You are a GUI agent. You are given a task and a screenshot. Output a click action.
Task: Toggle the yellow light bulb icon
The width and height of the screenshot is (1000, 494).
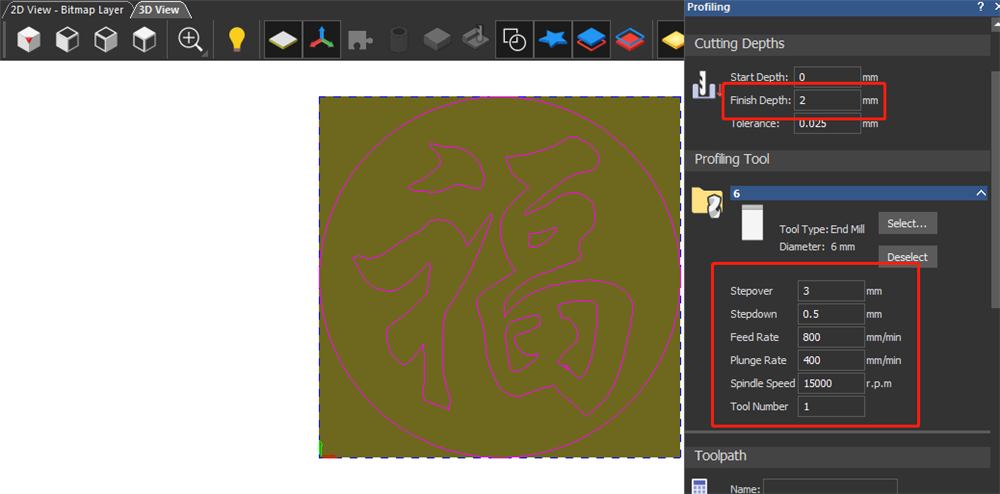click(x=236, y=40)
